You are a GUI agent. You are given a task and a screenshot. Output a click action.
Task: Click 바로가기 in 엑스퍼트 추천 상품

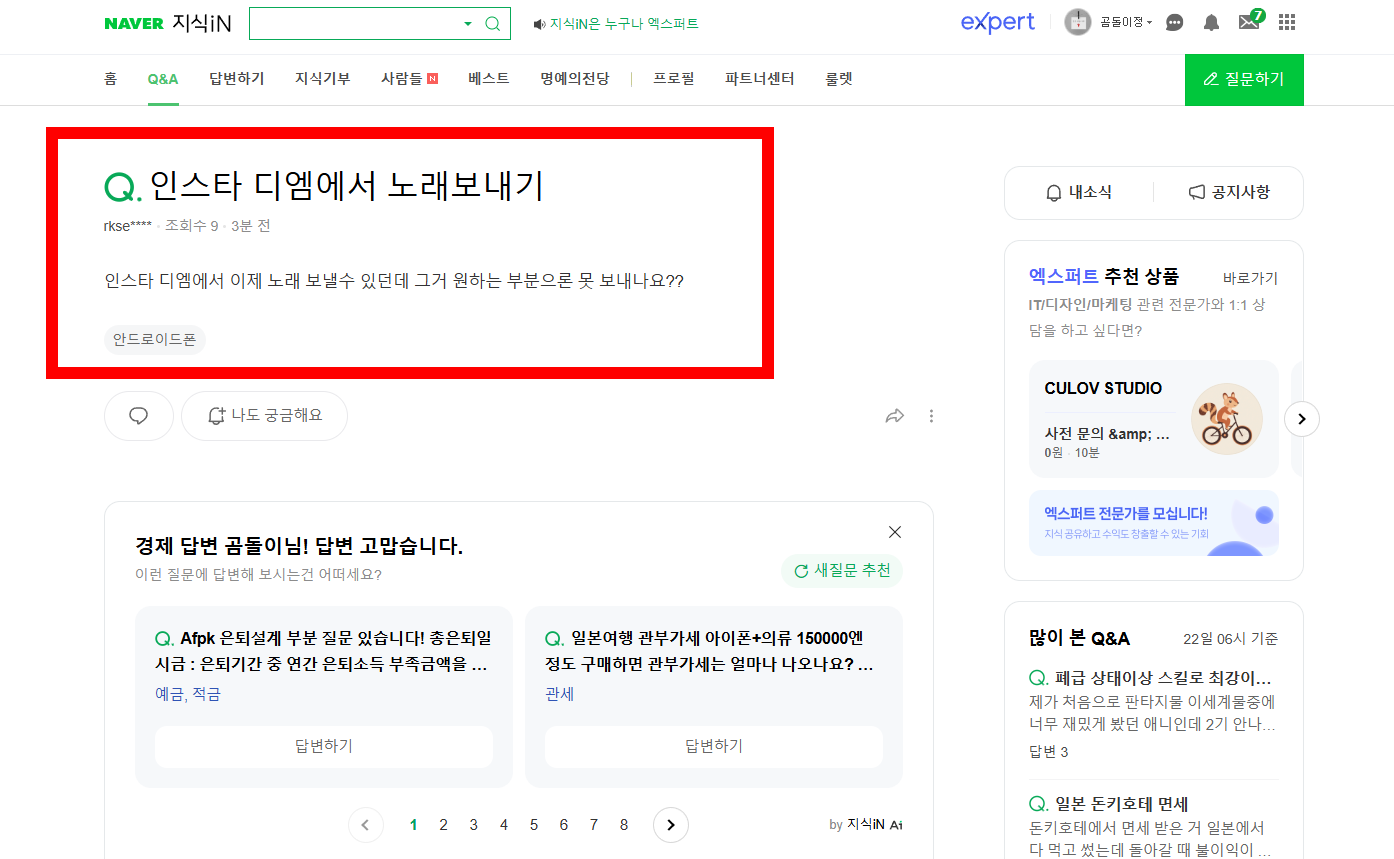pyautogui.click(x=1250, y=278)
